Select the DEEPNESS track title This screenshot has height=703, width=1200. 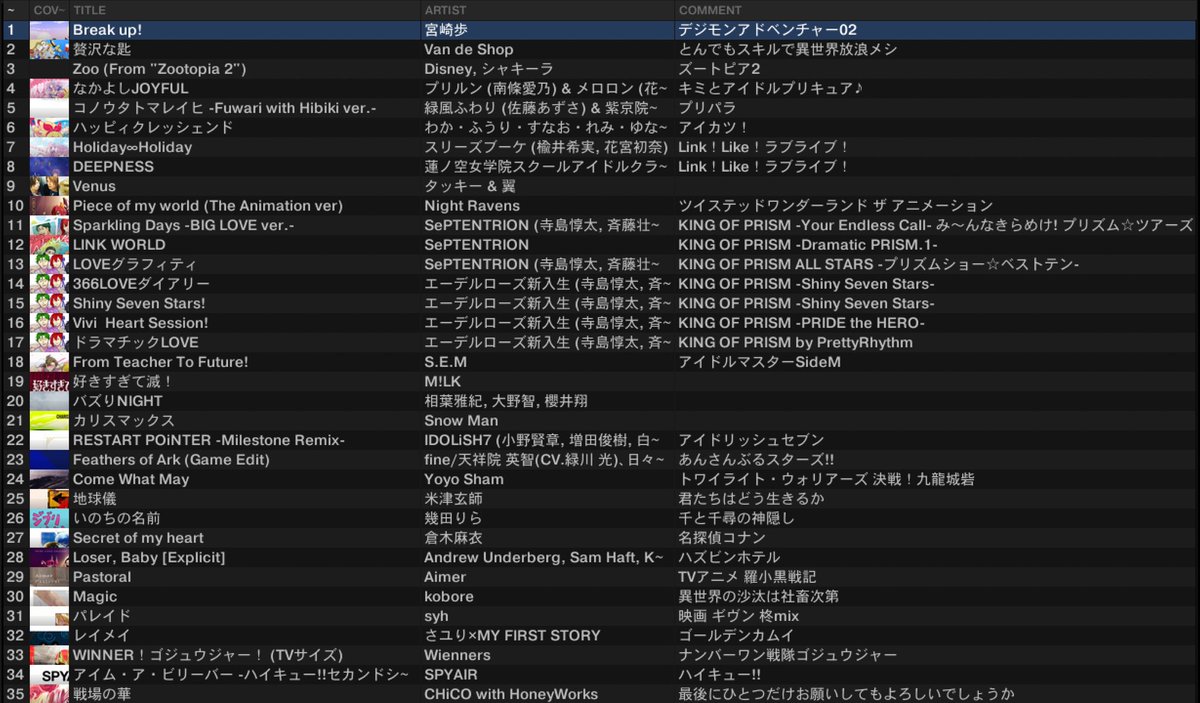pos(113,167)
